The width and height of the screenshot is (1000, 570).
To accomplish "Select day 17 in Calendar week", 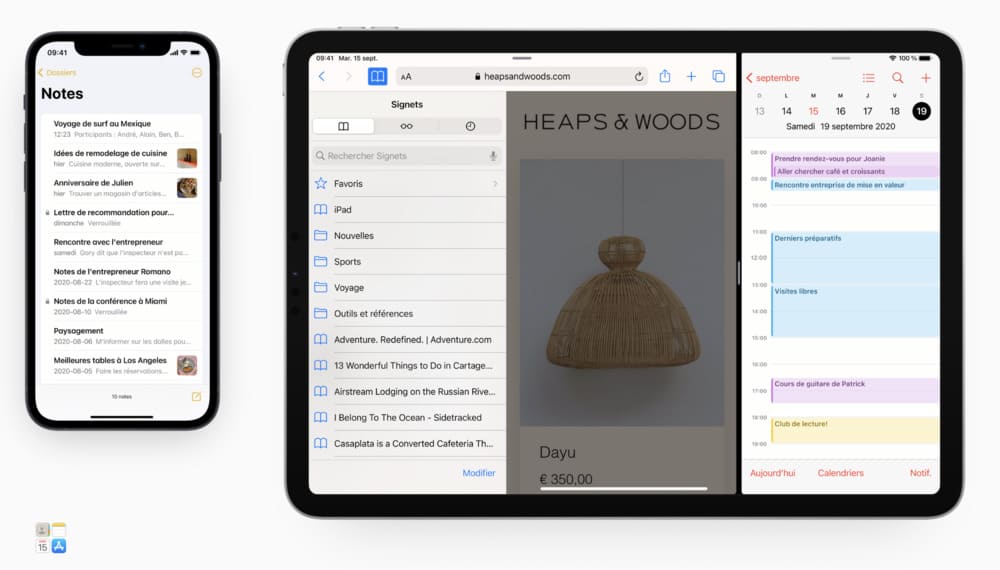I will point(867,111).
